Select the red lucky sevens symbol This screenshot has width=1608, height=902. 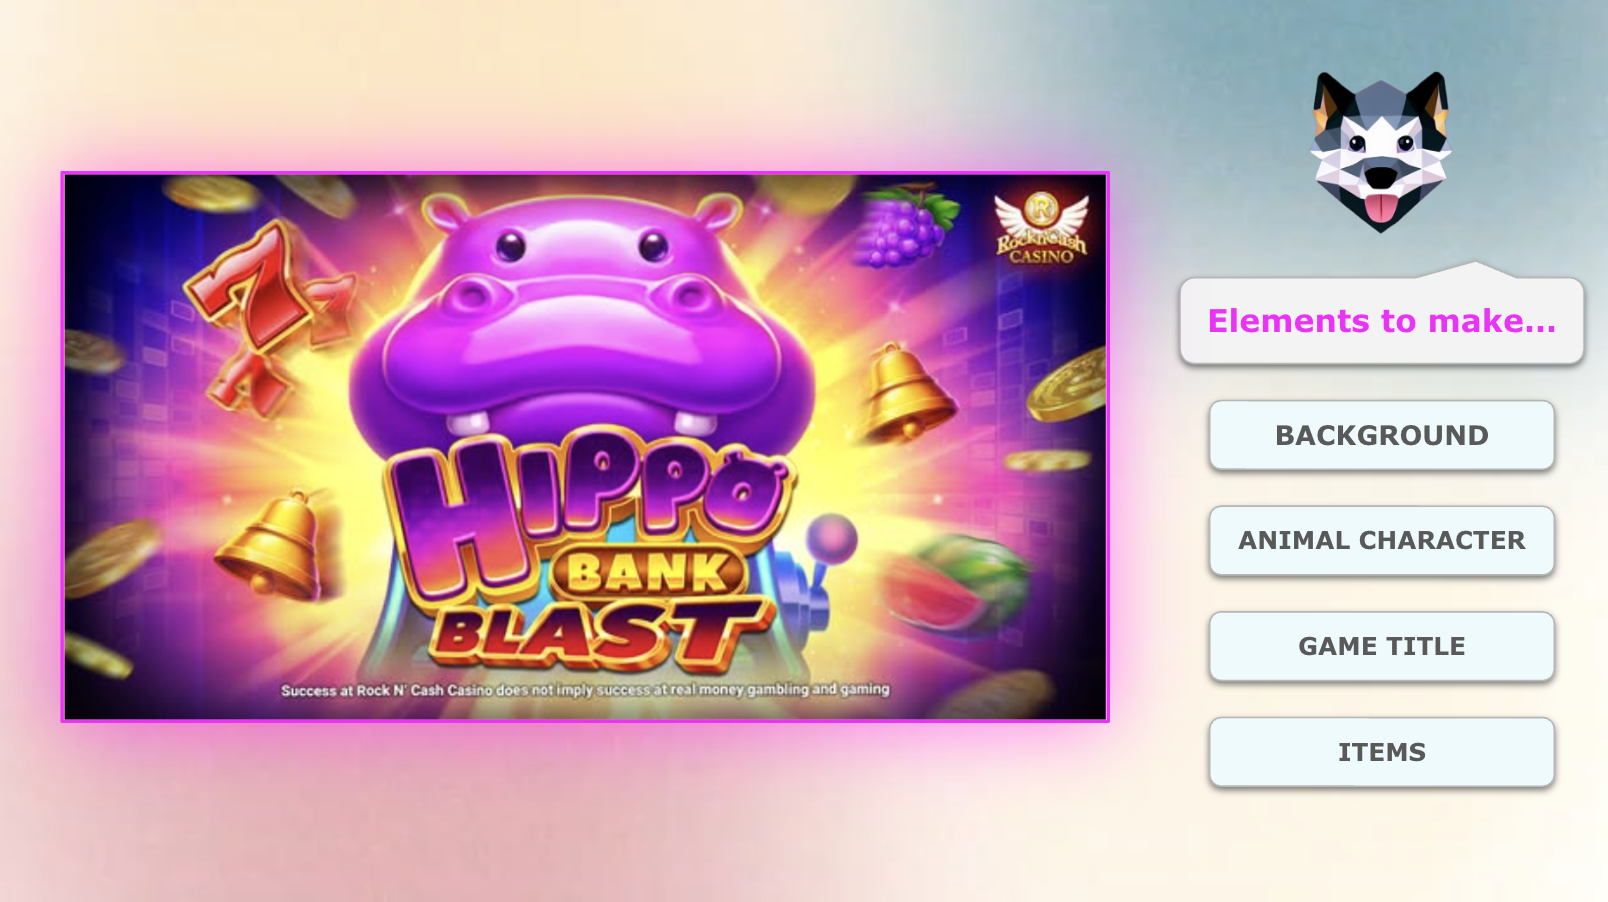pyautogui.click(x=265, y=315)
